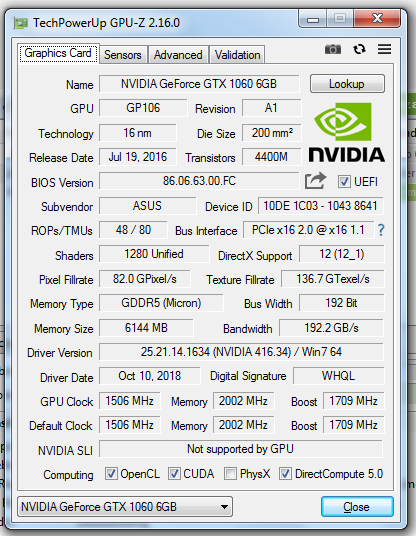
Task: Click the refresh arrows icon
Action: [359, 49]
